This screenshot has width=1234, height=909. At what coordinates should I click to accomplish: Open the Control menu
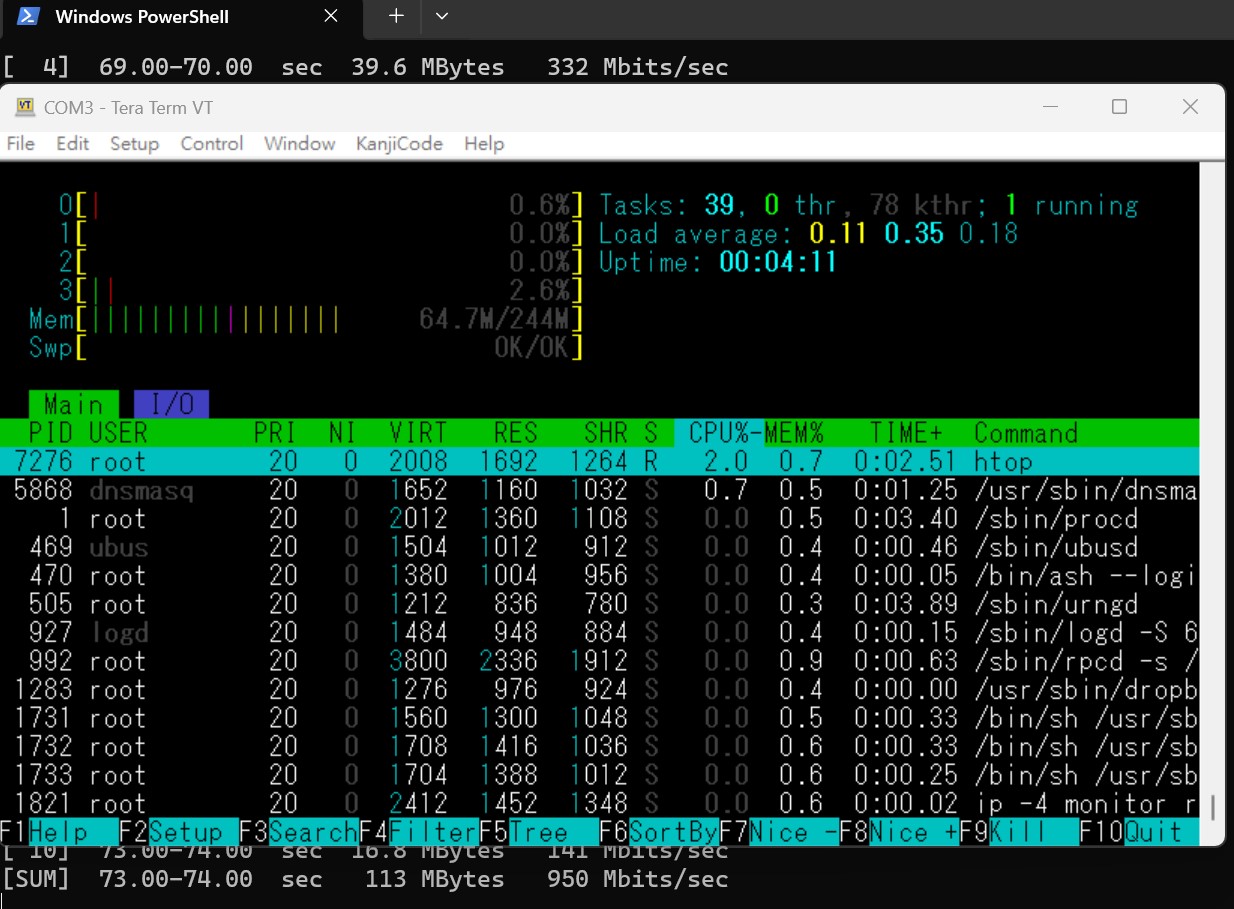click(212, 144)
